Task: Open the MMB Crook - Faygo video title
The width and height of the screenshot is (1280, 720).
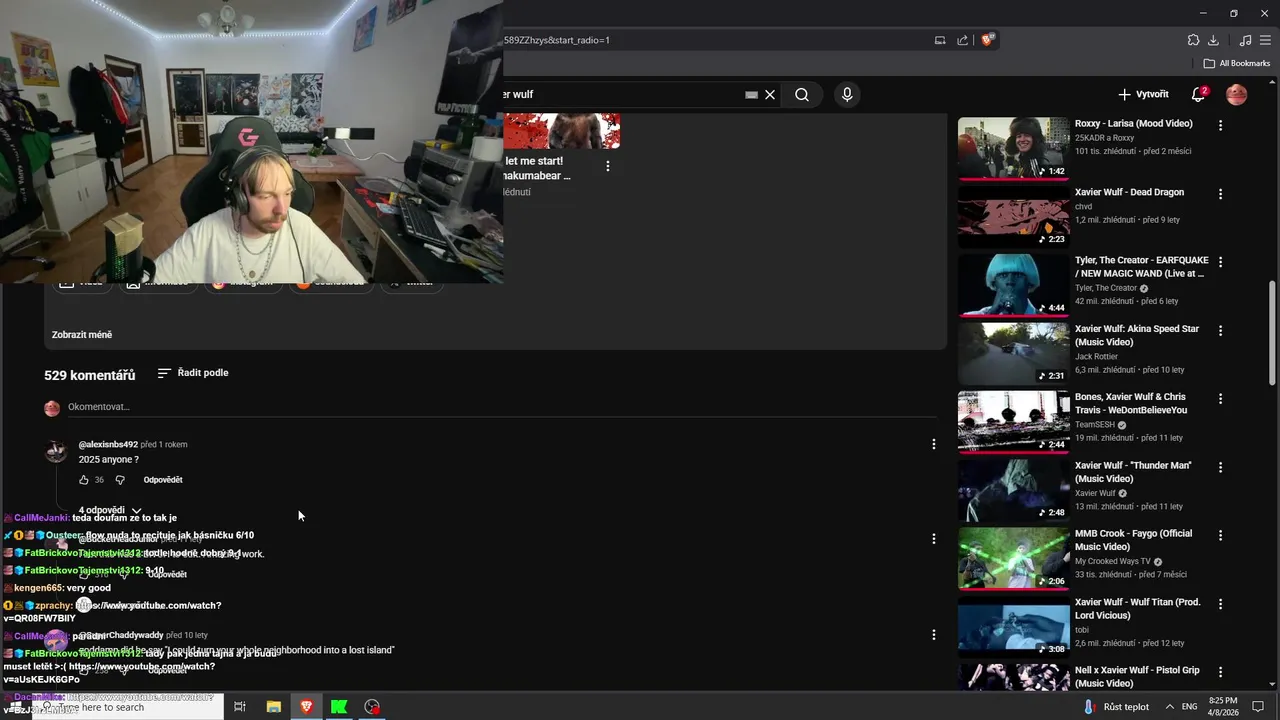Action: [x=1133, y=540]
